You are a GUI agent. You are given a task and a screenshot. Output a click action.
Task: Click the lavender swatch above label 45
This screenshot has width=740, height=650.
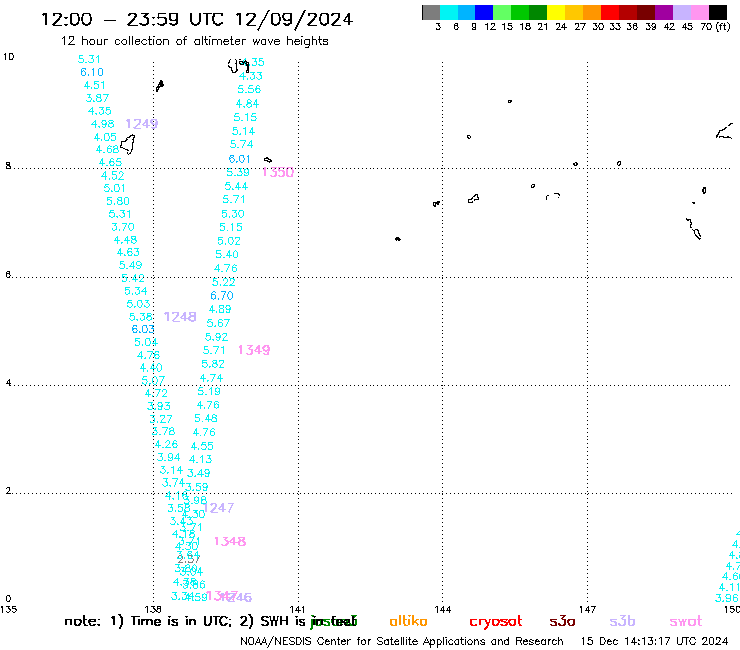[681, 12]
